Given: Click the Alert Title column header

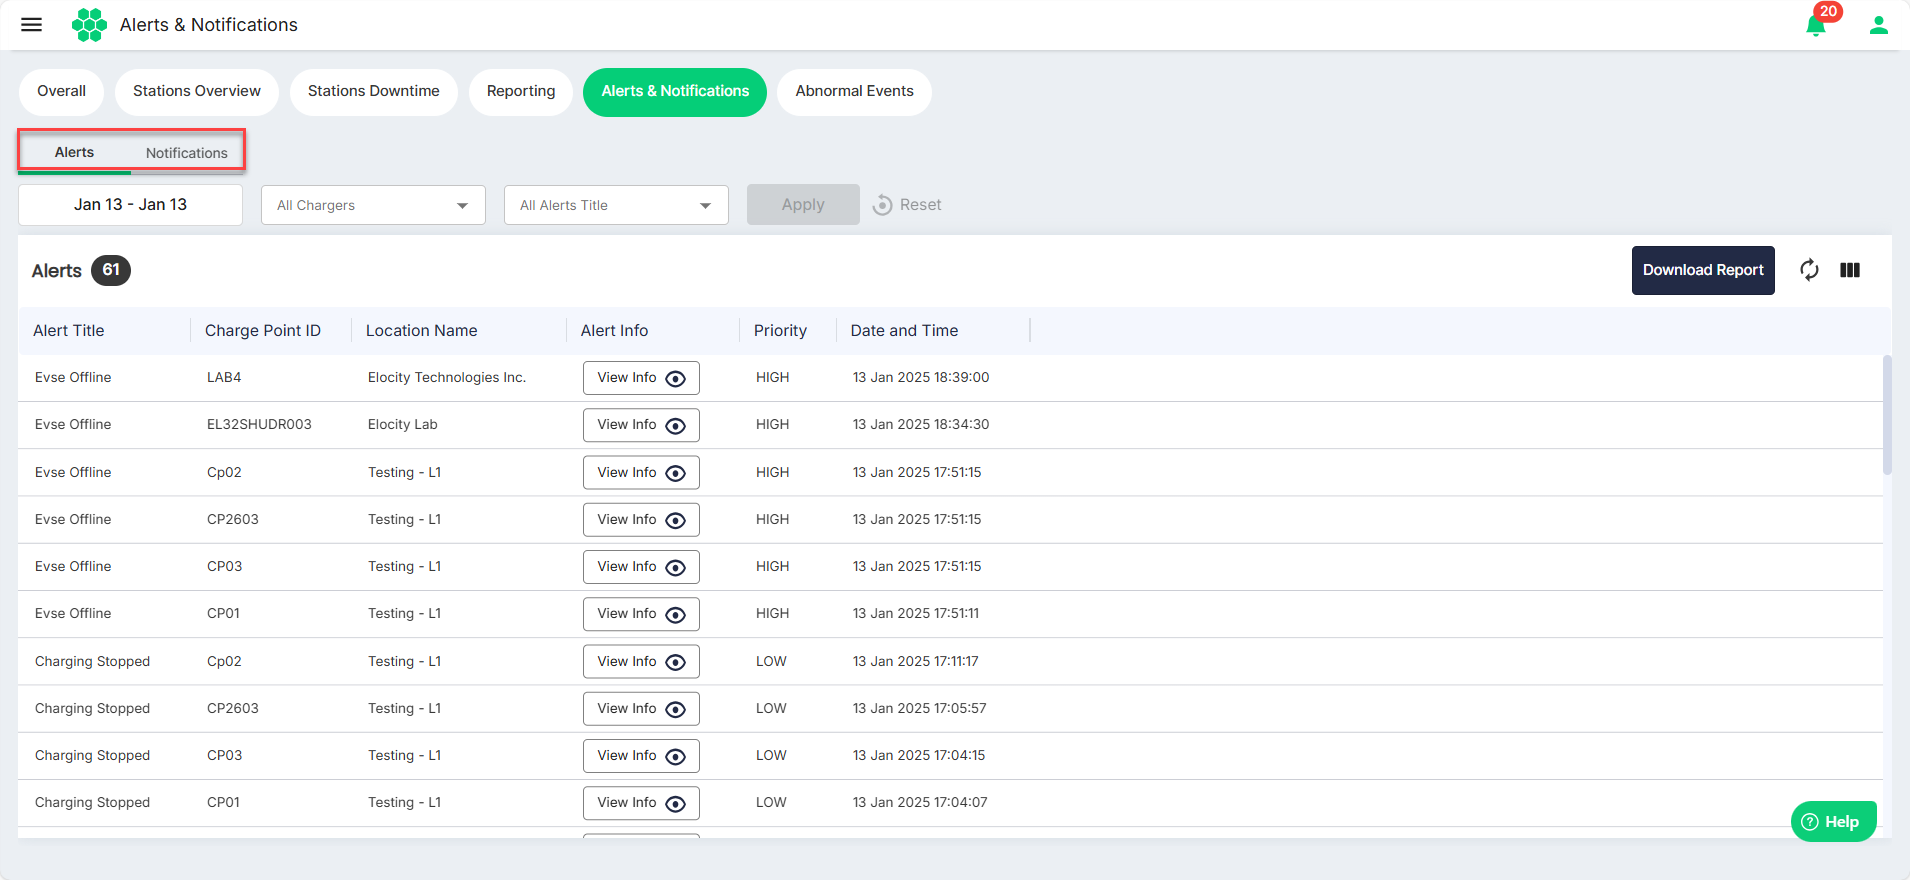Looking at the screenshot, I should tap(69, 331).
